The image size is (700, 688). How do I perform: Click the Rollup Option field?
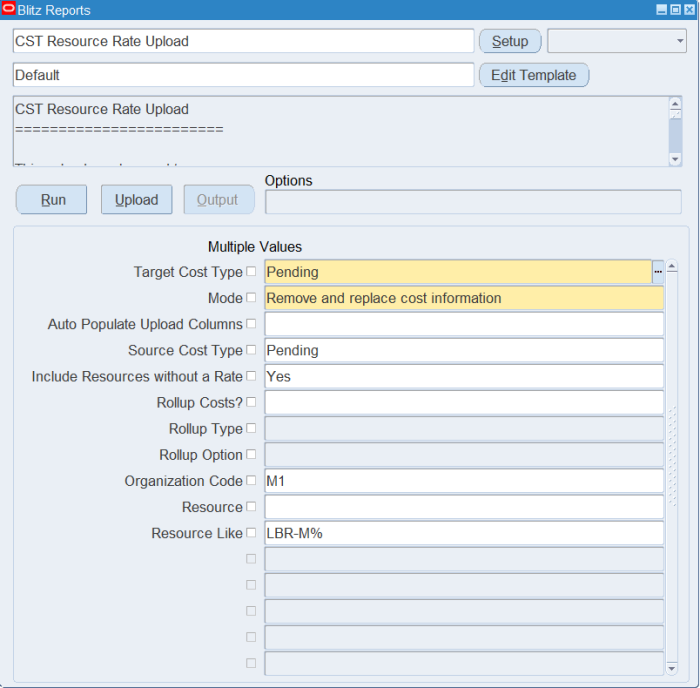click(x=464, y=455)
